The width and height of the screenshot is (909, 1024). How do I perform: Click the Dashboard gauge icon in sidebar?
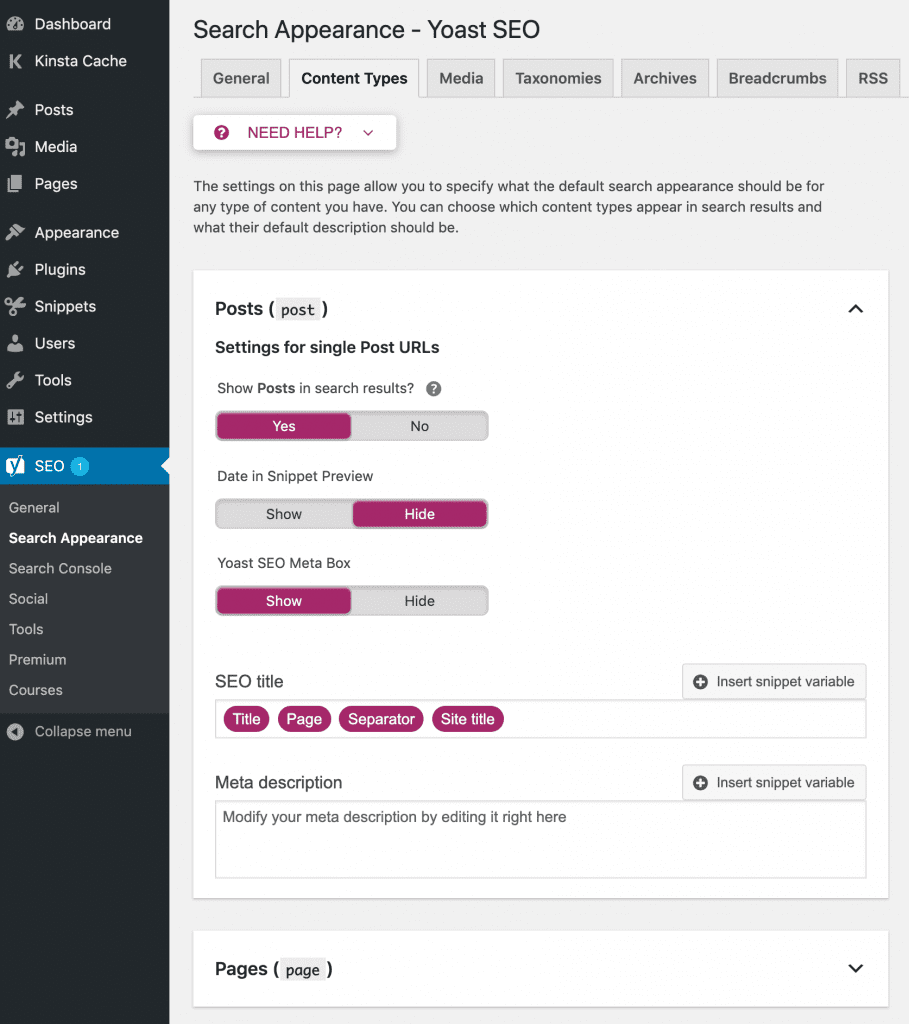pyautogui.click(x=15, y=24)
